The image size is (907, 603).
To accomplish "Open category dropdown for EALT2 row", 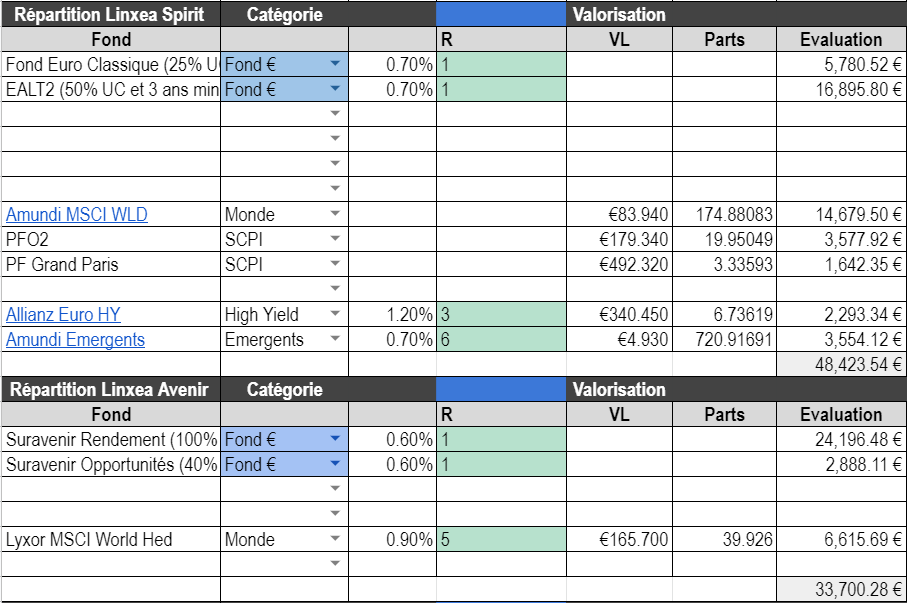I will [x=335, y=89].
